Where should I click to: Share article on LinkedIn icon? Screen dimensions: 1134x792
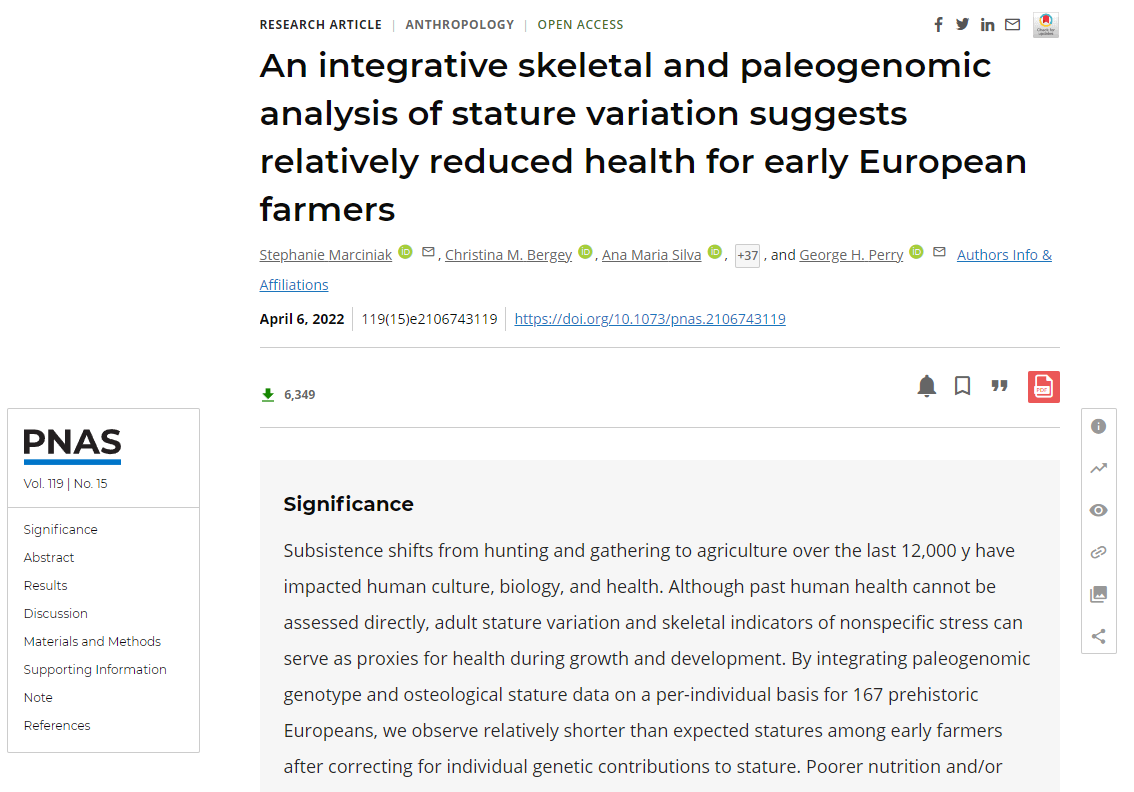click(x=987, y=25)
